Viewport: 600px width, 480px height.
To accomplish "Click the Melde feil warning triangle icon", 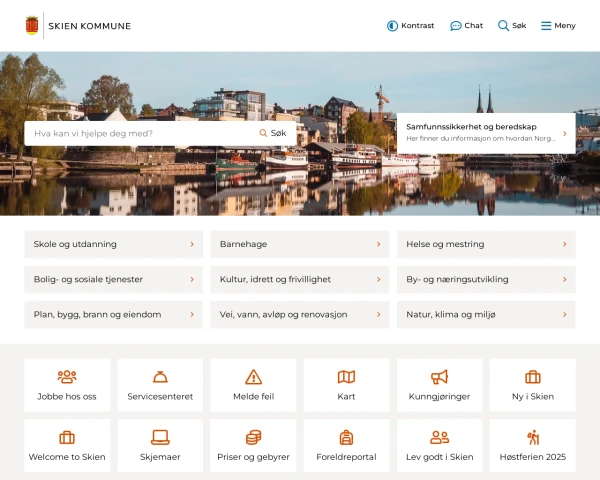I will pyautogui.click(x=253, y=377).
